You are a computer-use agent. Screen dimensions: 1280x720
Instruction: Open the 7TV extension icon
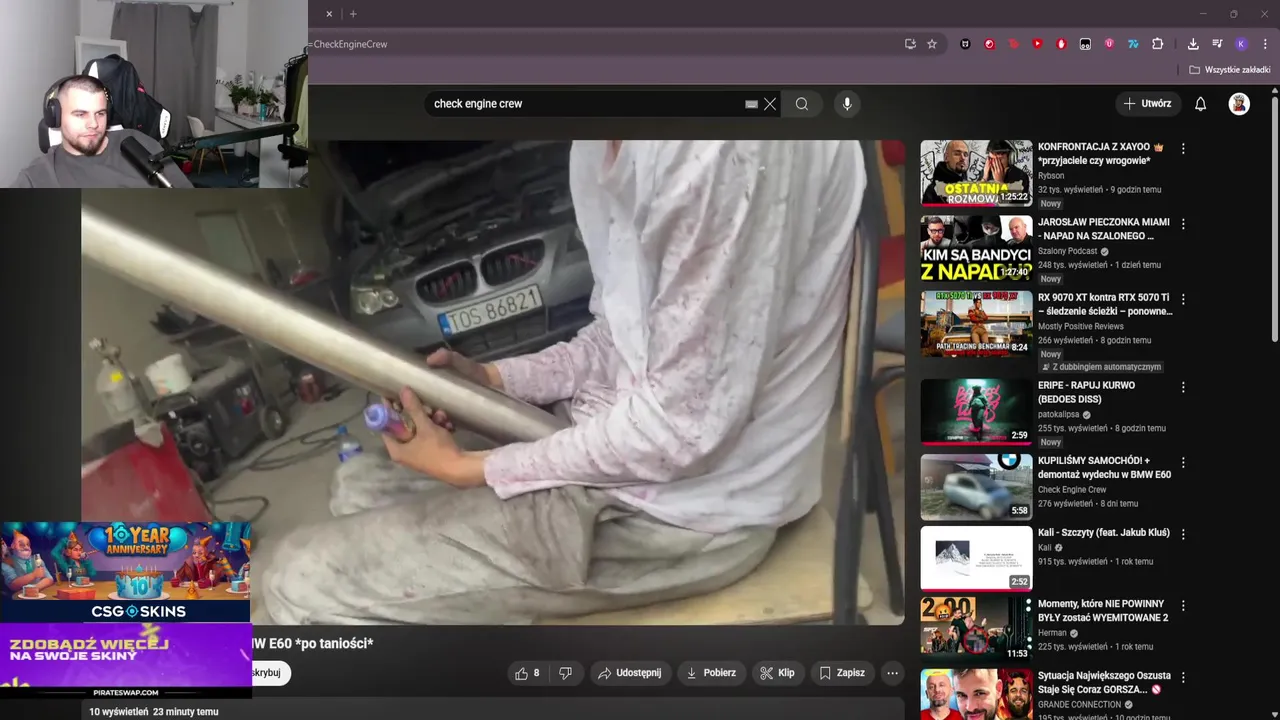1133,44
